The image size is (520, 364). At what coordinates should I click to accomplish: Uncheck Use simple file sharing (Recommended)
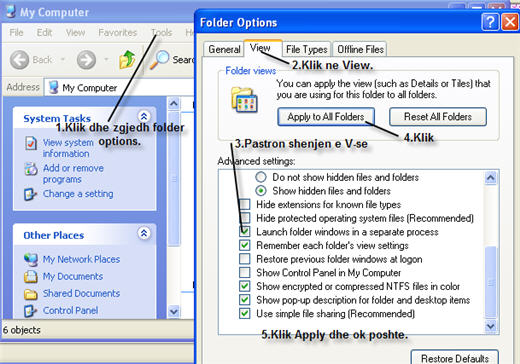pos(245,314)
